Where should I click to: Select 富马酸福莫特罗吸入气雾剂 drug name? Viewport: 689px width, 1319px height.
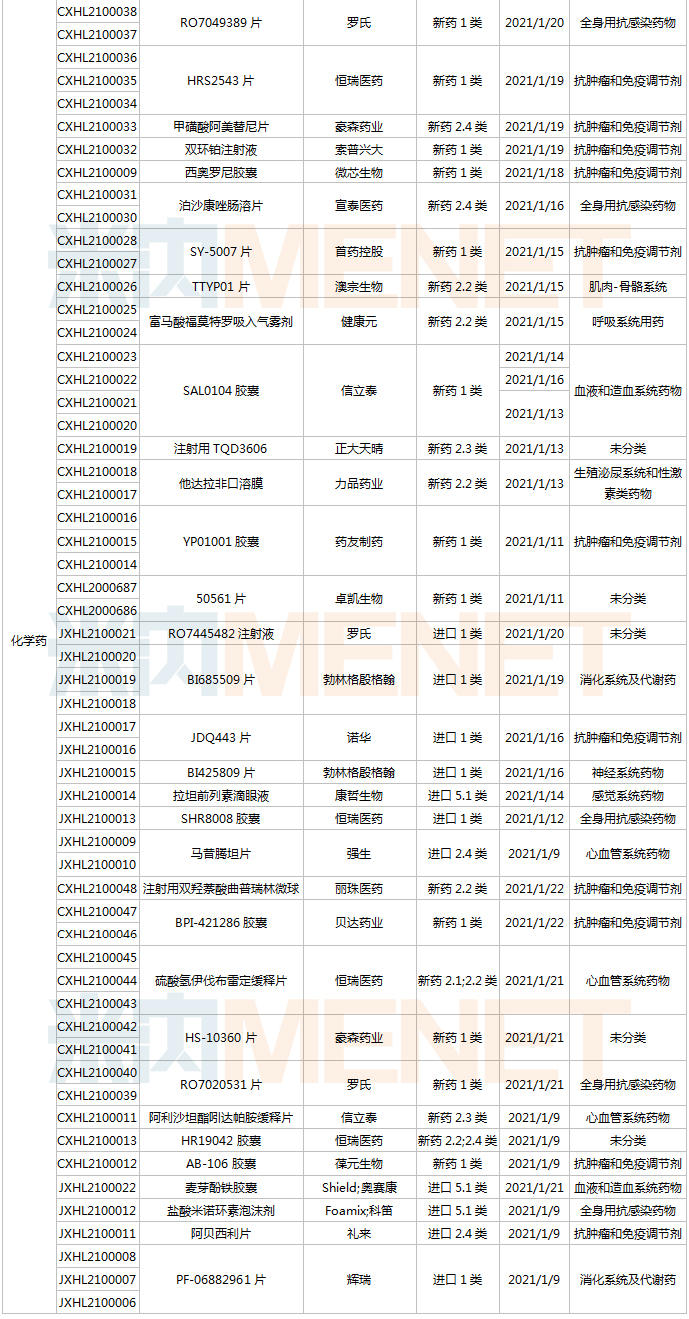(220, 322)
